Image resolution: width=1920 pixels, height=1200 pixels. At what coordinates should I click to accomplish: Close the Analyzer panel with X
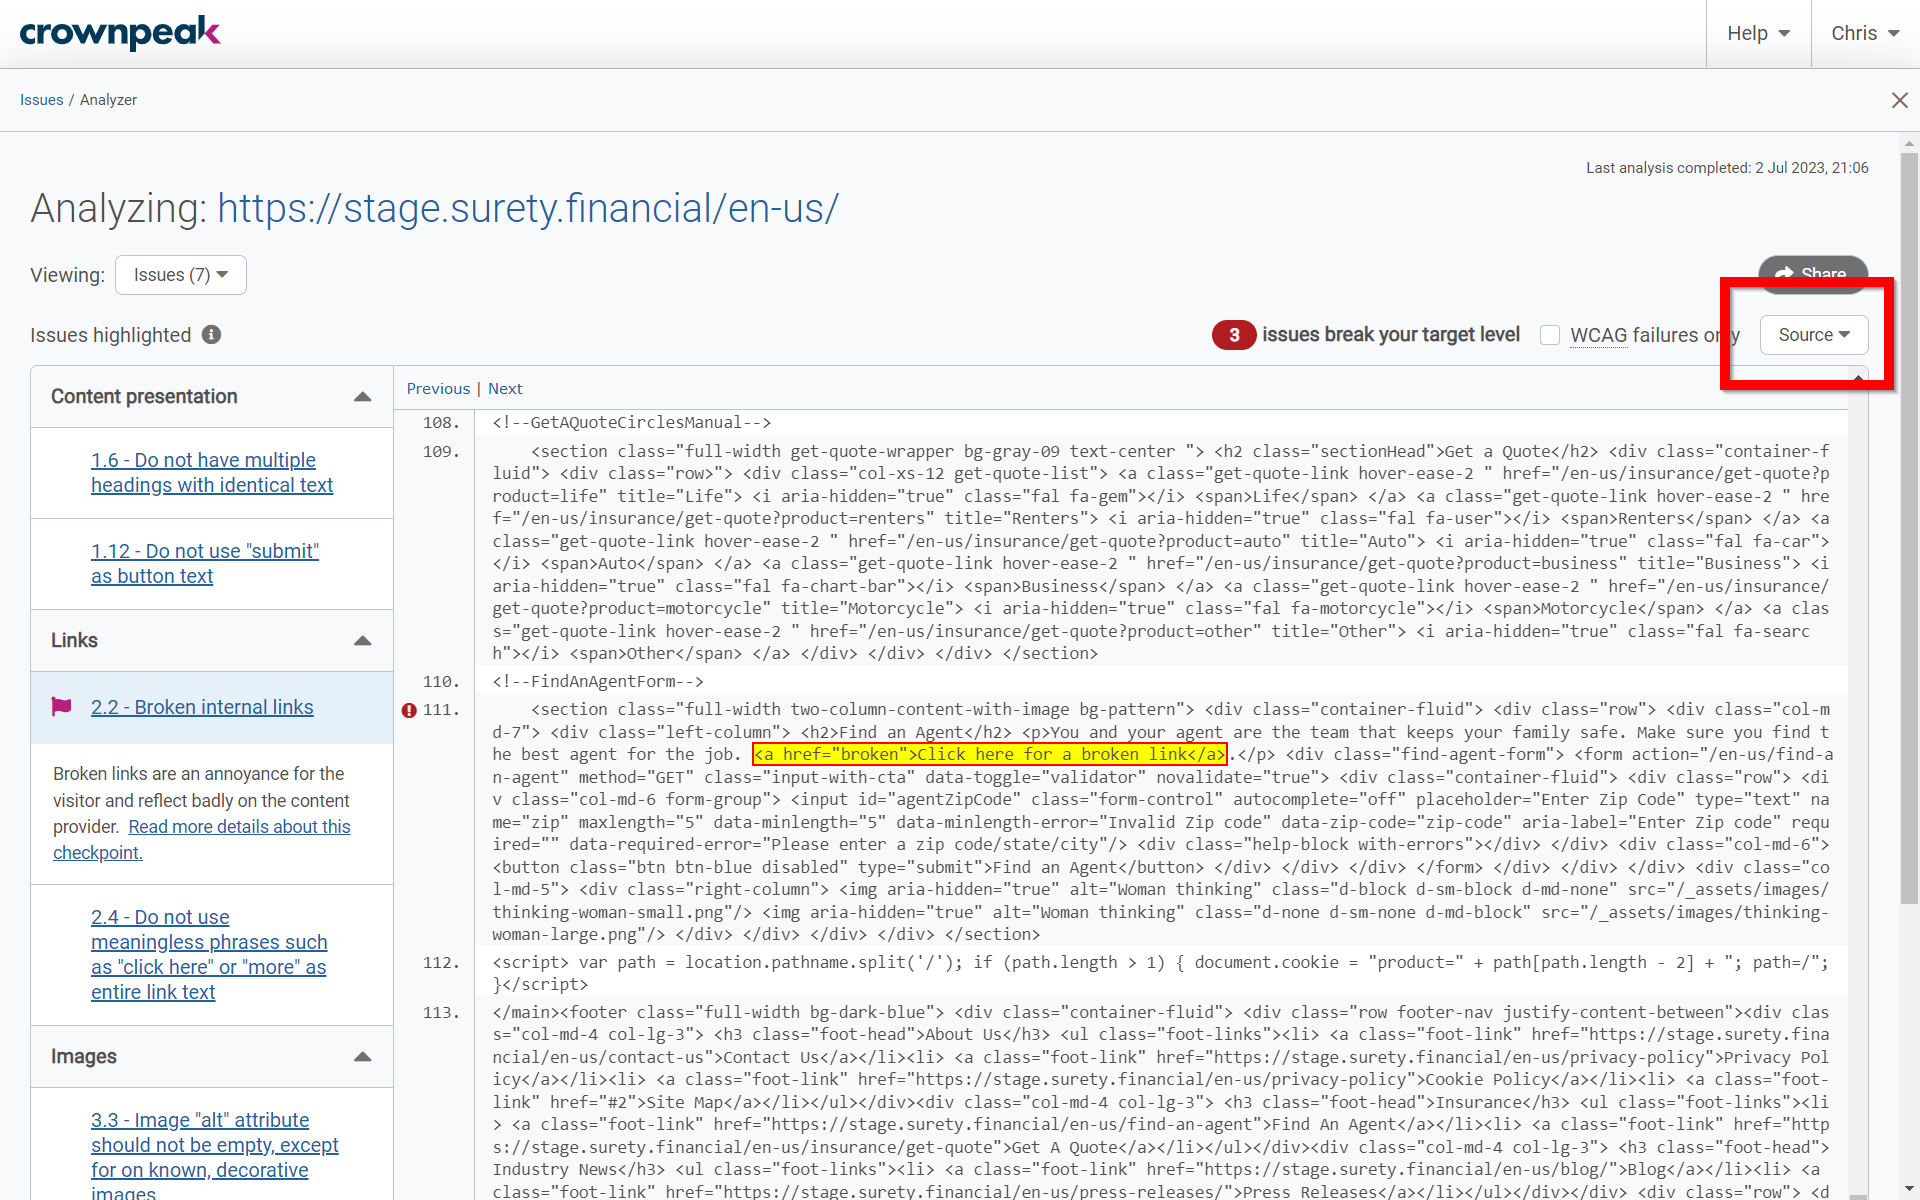(1900, 100)
